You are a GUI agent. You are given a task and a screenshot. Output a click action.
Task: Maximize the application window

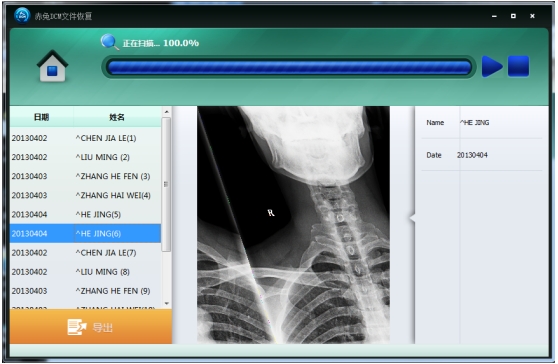pyautogui.click(x=513, y=16)
